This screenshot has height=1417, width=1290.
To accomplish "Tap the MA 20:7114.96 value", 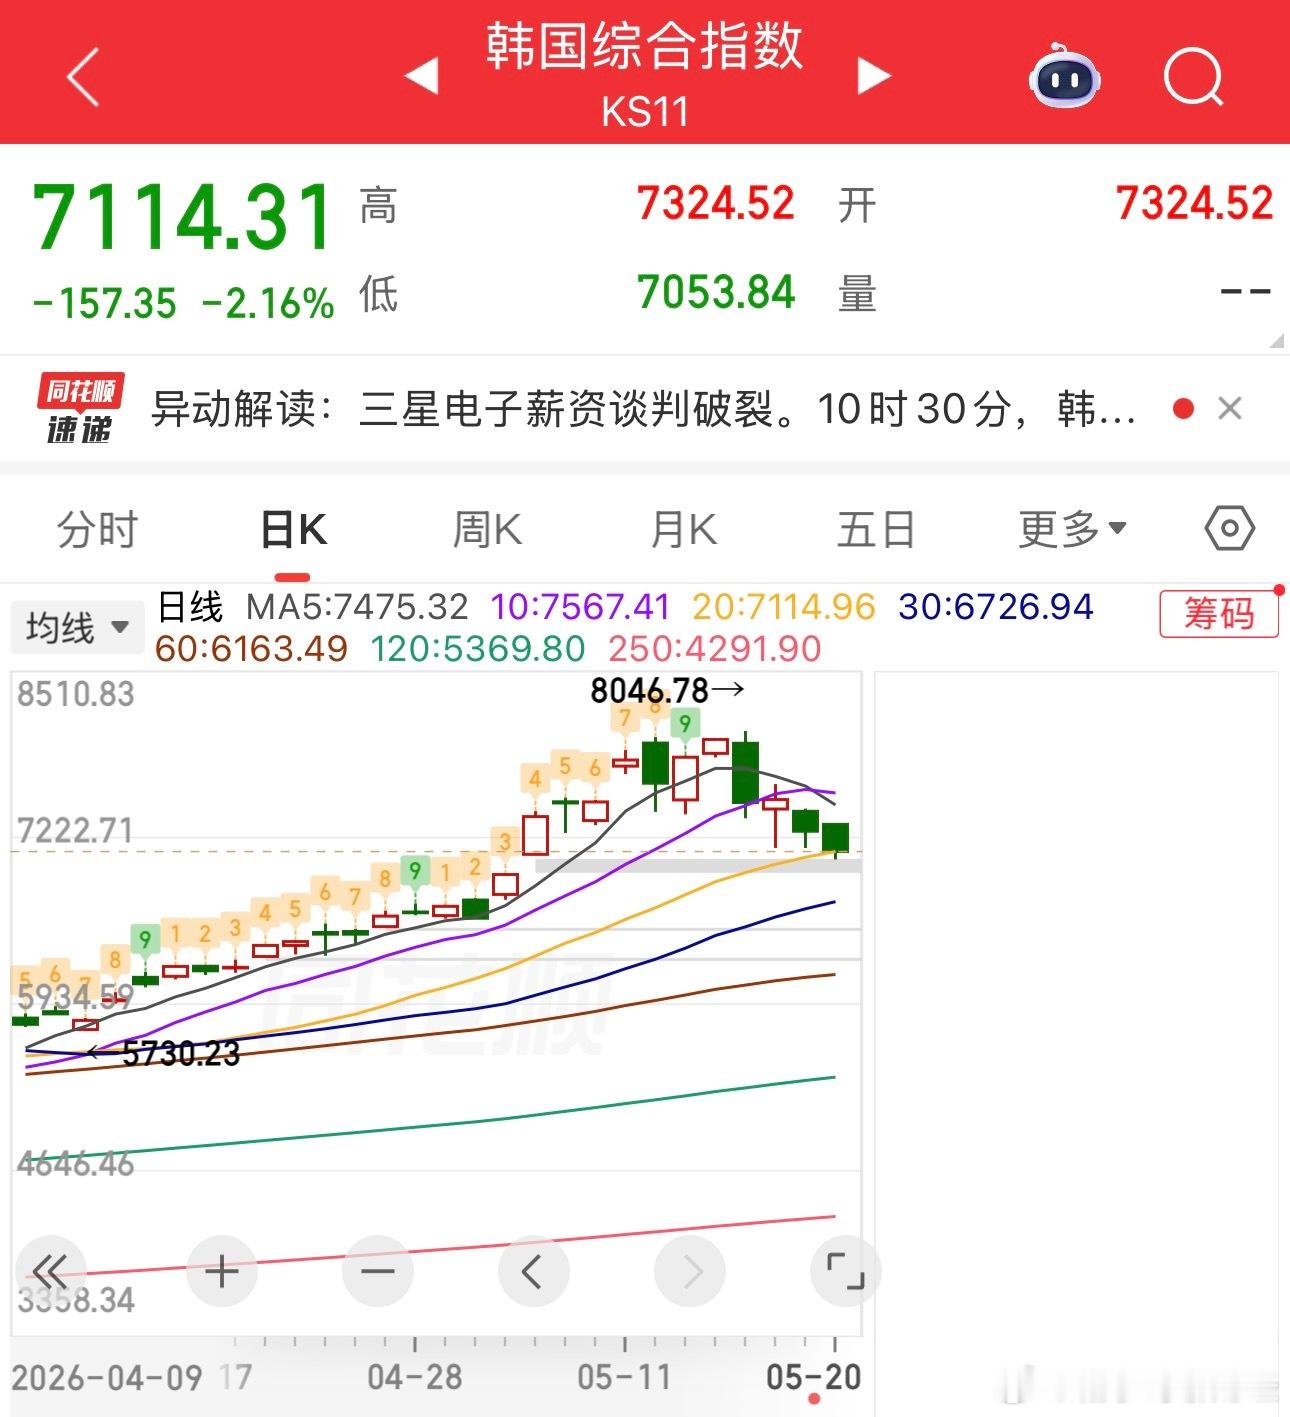I will click(784, 607).
